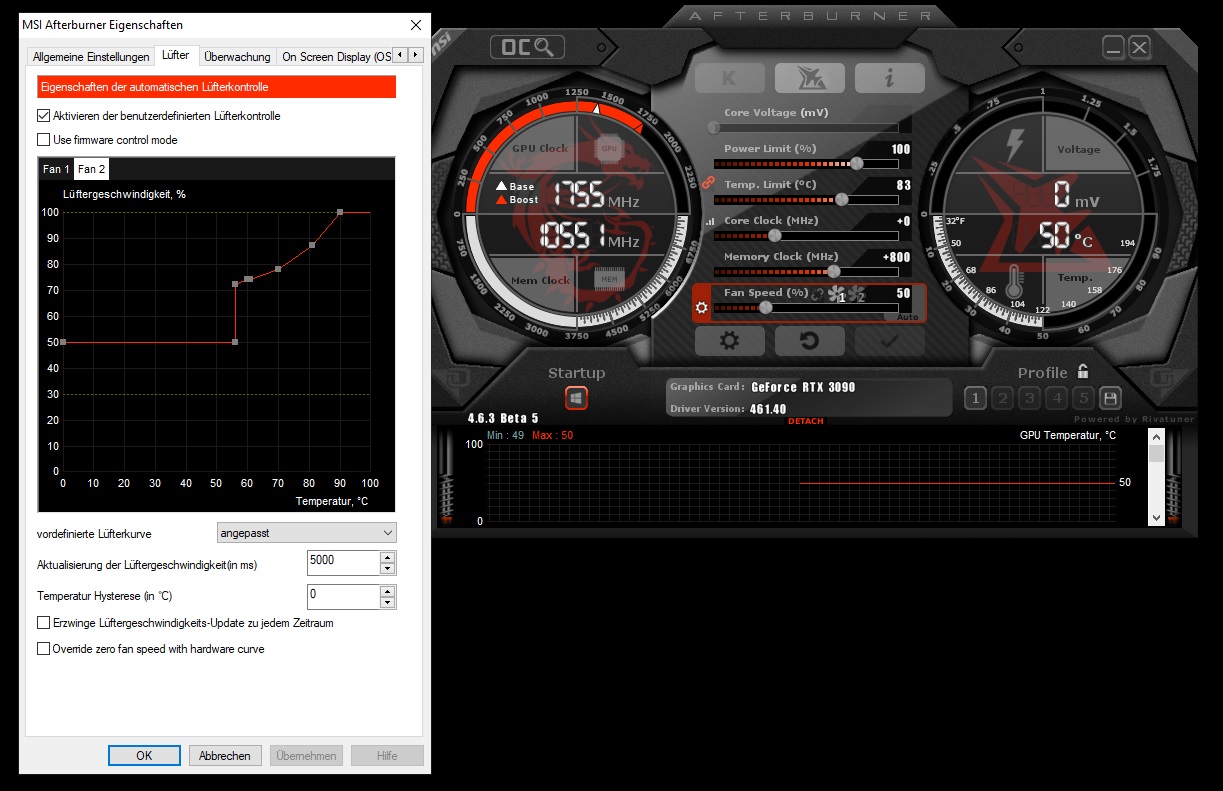Click the Profile lock icon
The width and height of the screenshot is (1223, 791).
coord(1082,371)
